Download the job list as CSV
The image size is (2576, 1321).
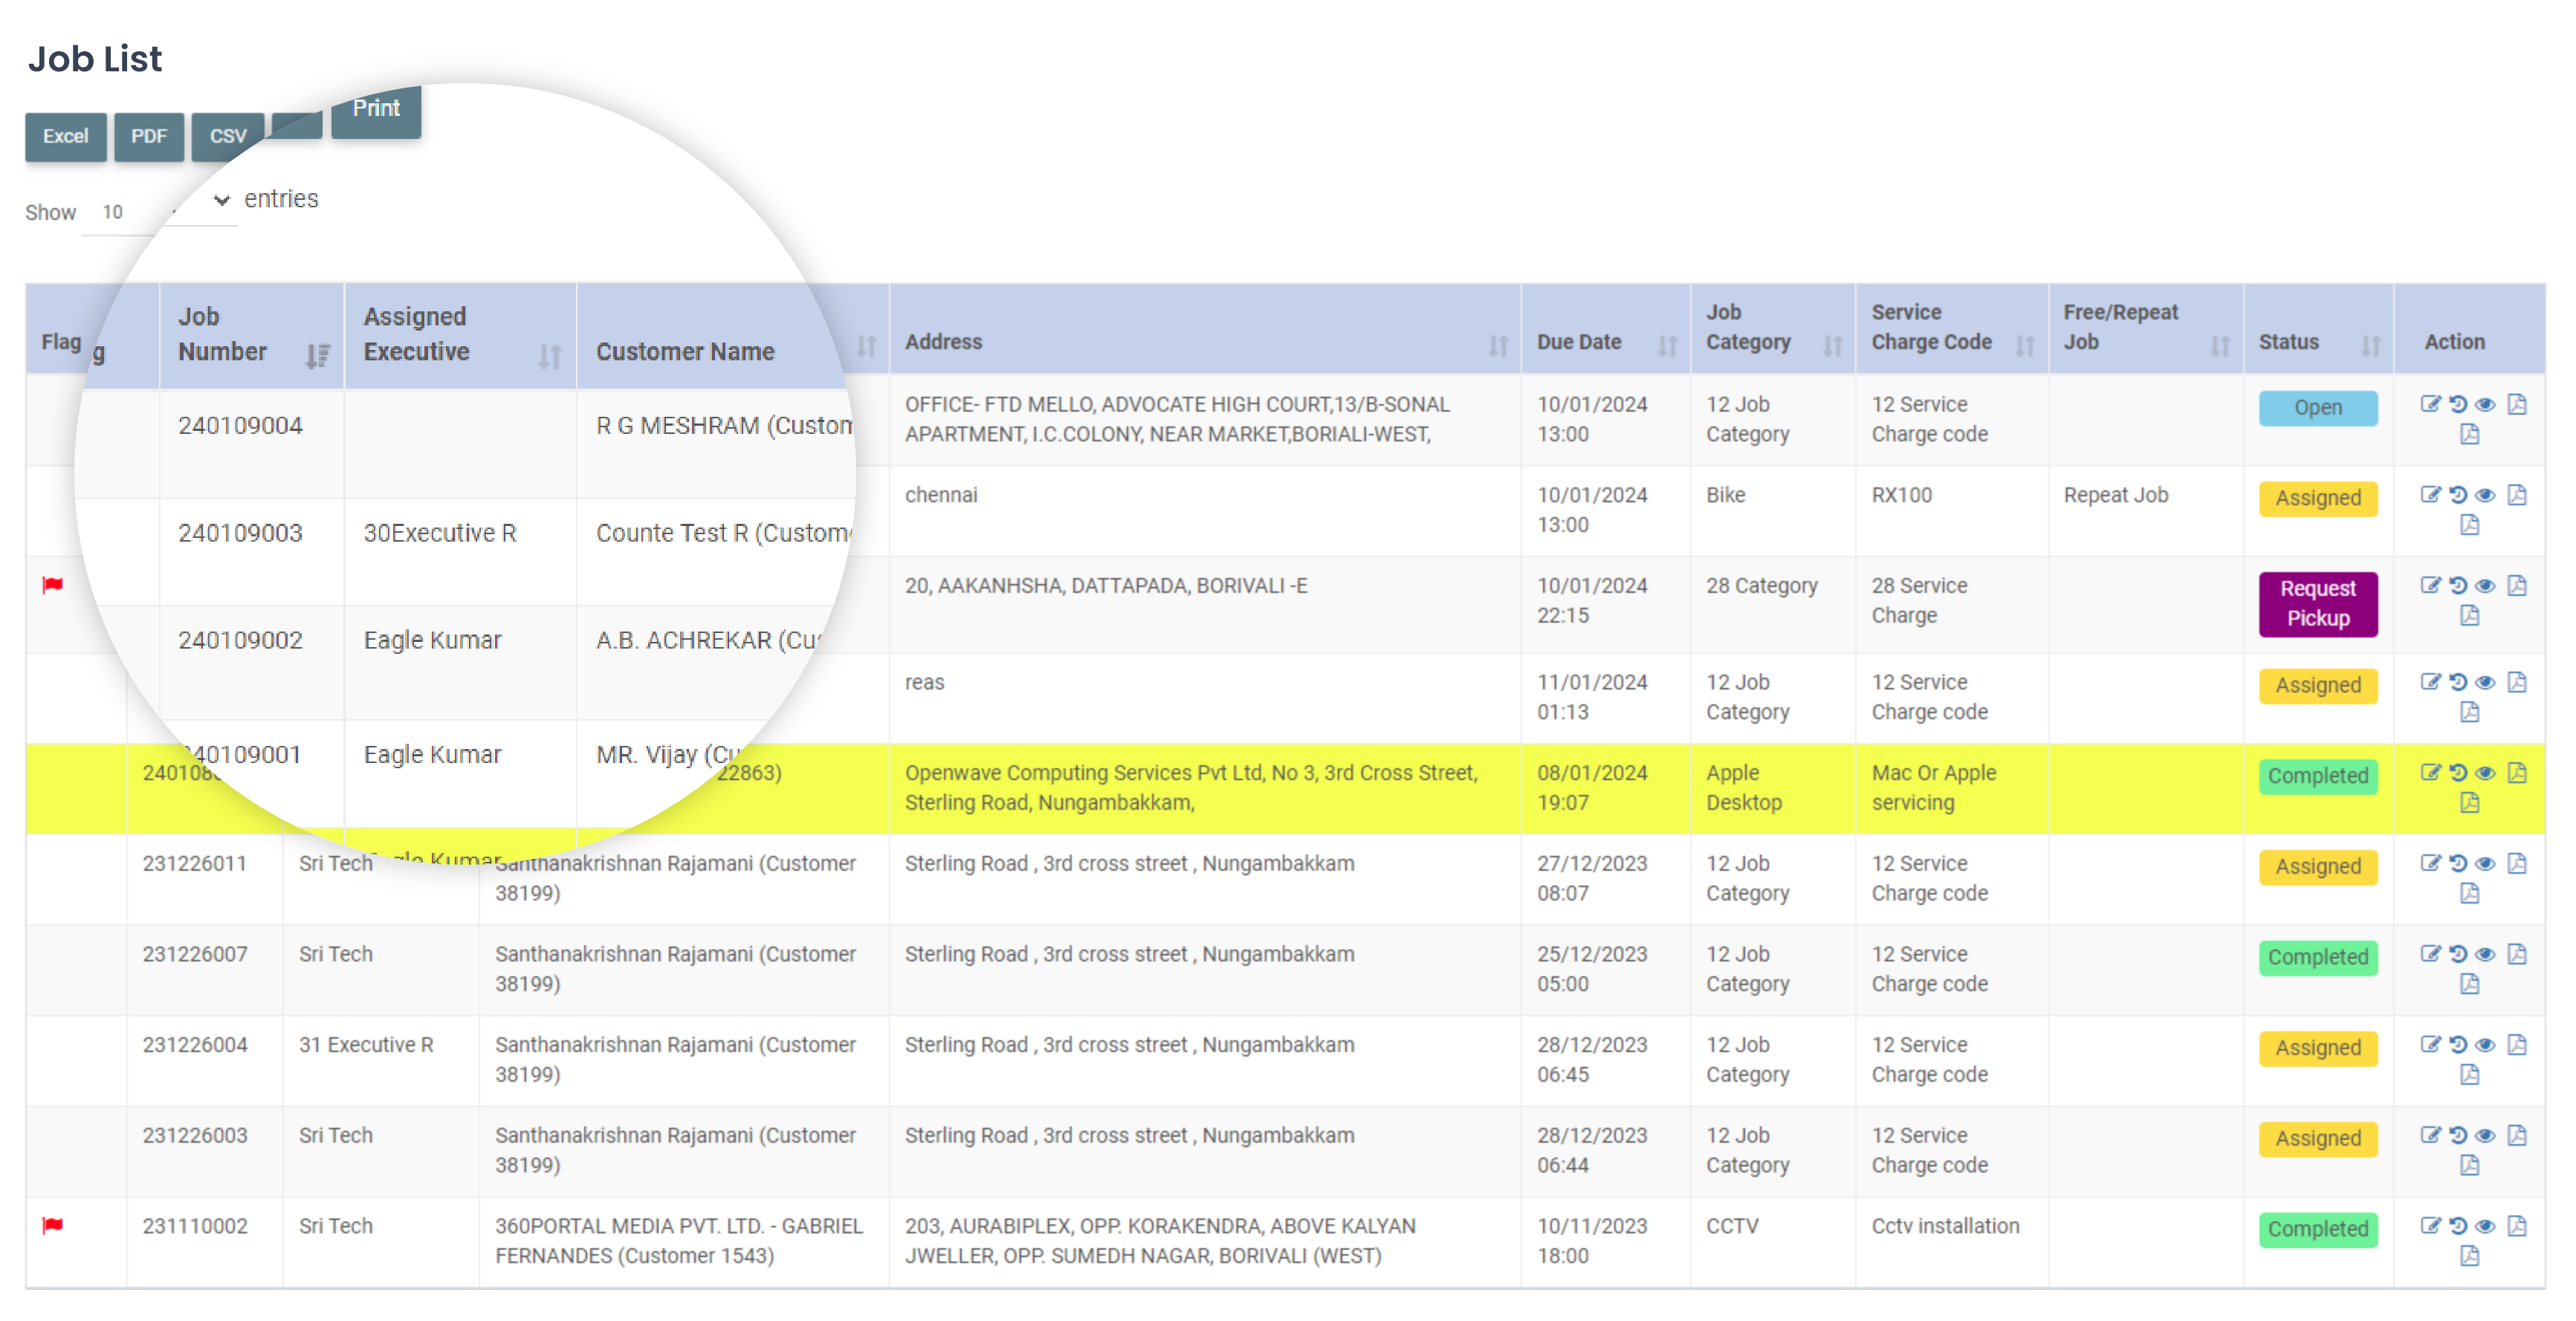pos(228,136)
